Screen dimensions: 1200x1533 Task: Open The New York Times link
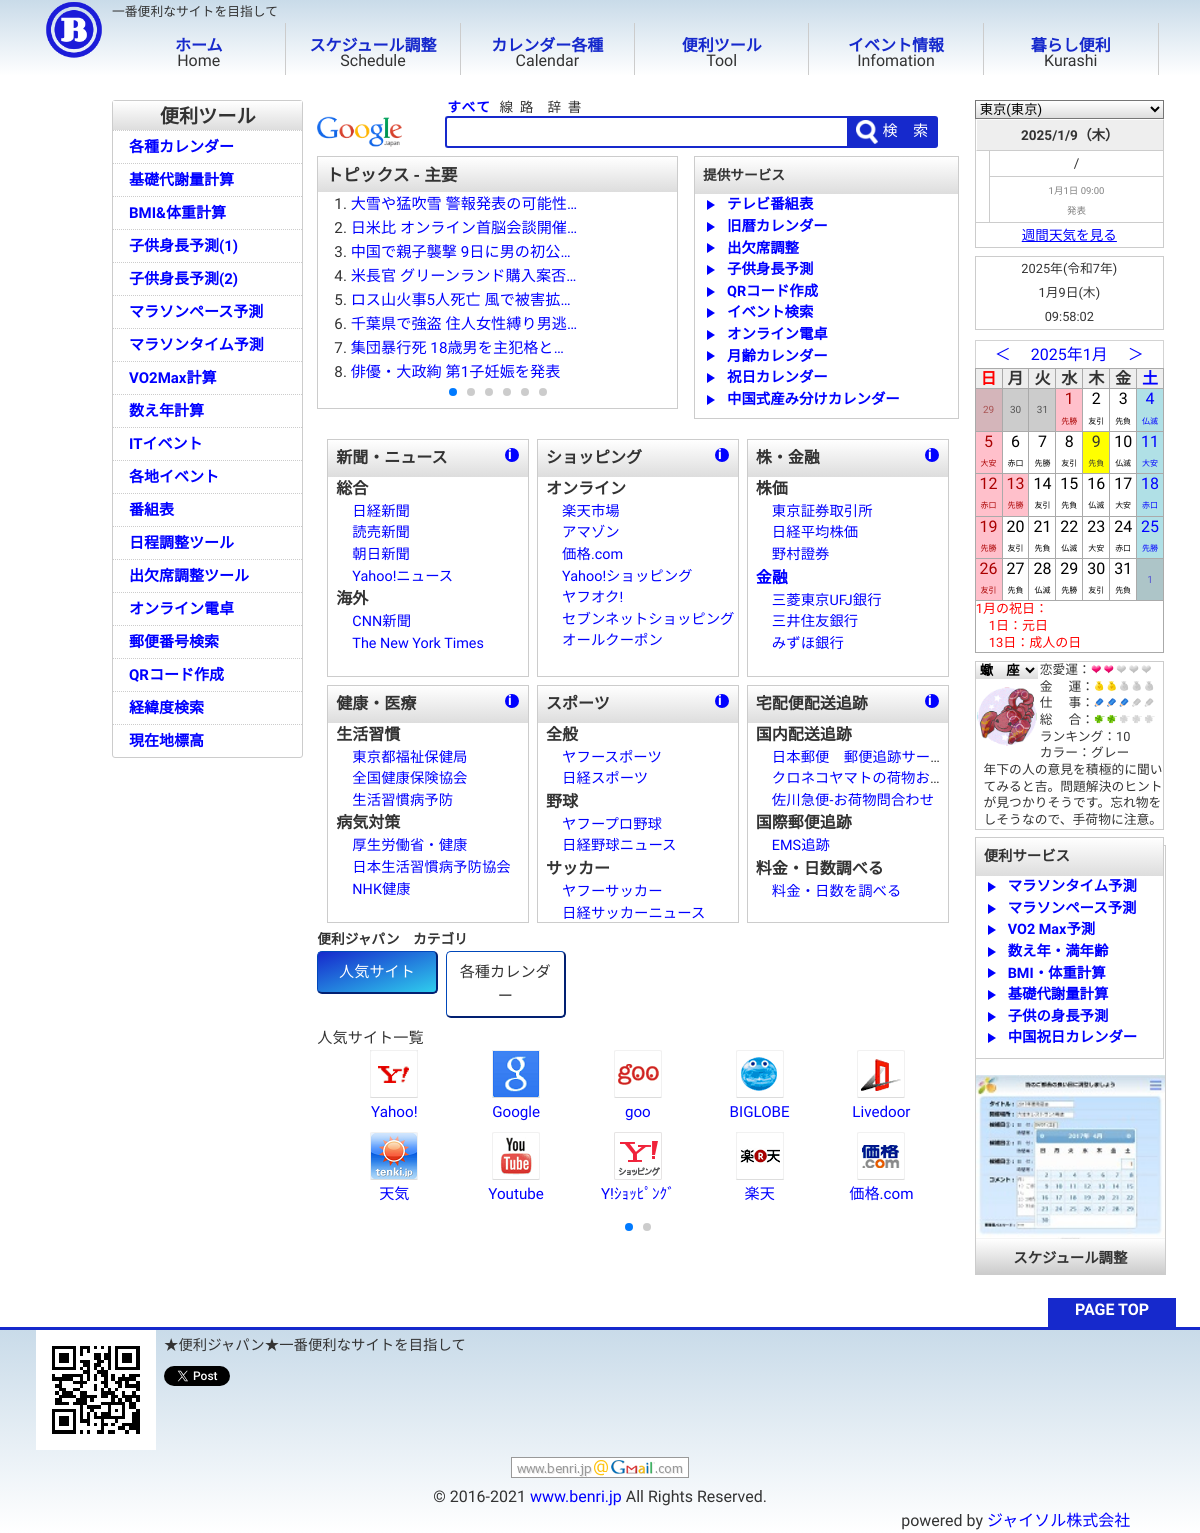(418, 643)
